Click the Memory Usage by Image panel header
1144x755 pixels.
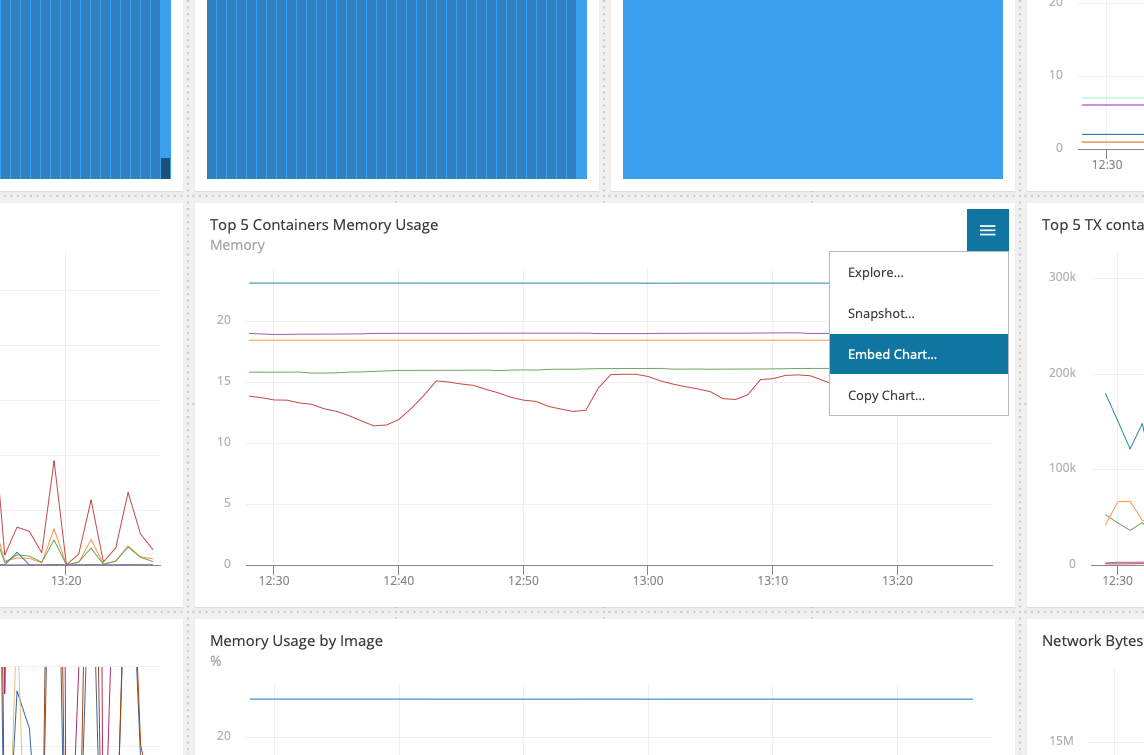click(x=295, y=640)
